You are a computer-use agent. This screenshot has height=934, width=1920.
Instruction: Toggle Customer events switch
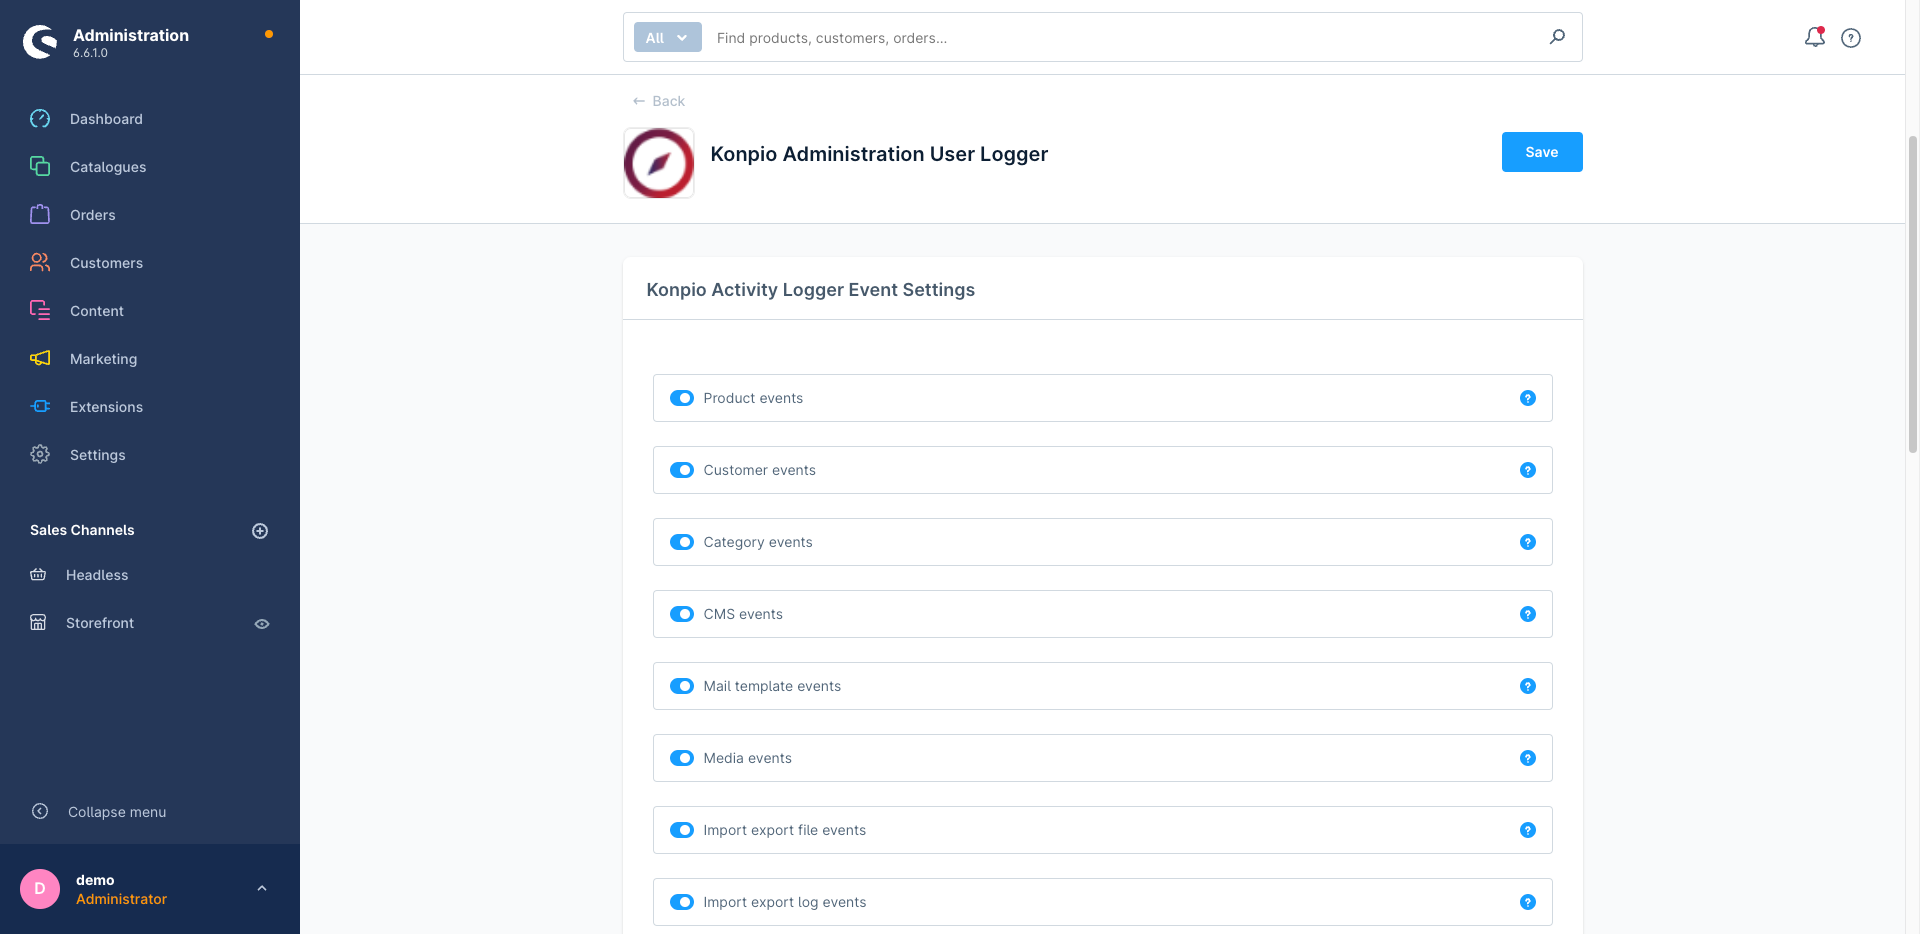pyautogui.click(x=682, y=470)
